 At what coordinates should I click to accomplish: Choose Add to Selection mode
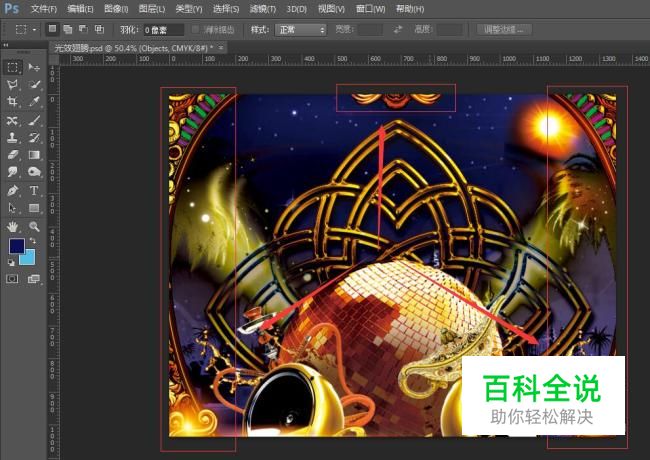(x=68, y=29)
